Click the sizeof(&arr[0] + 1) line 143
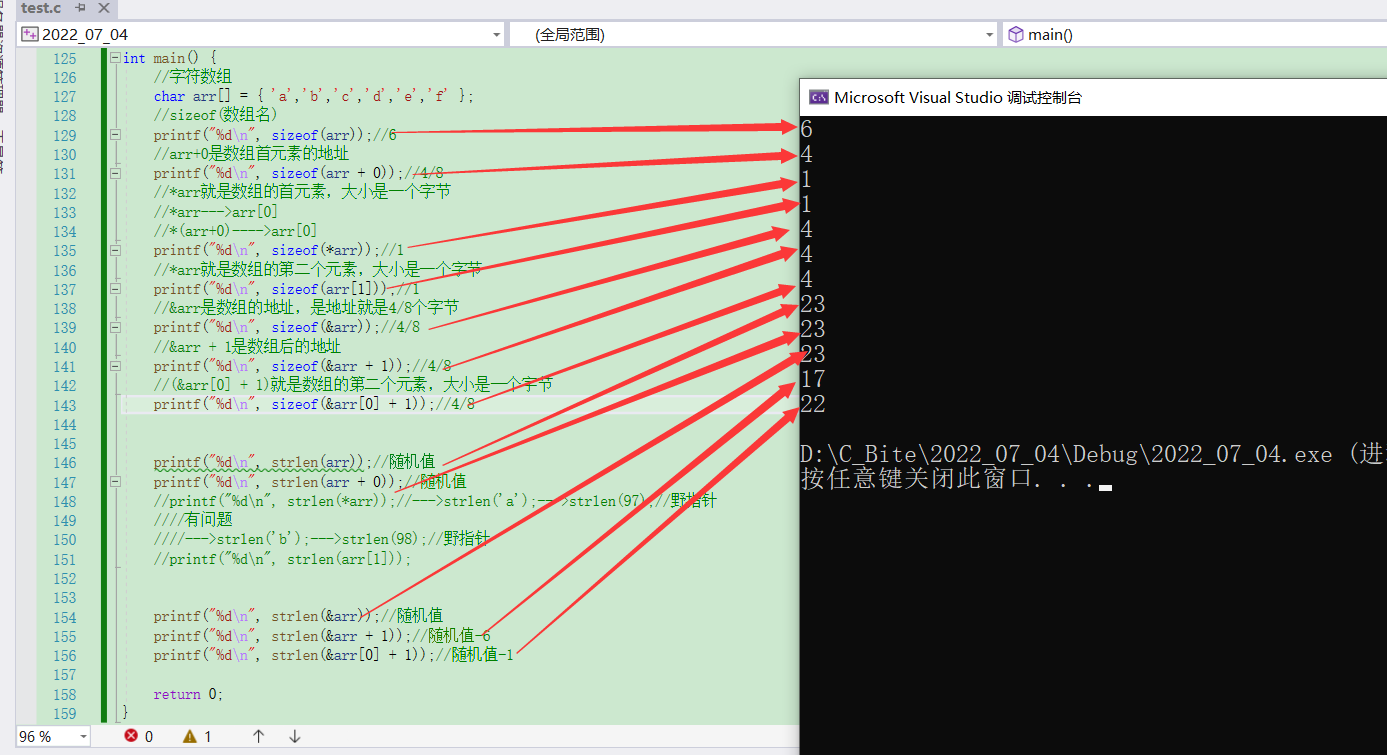 [314, 405]
